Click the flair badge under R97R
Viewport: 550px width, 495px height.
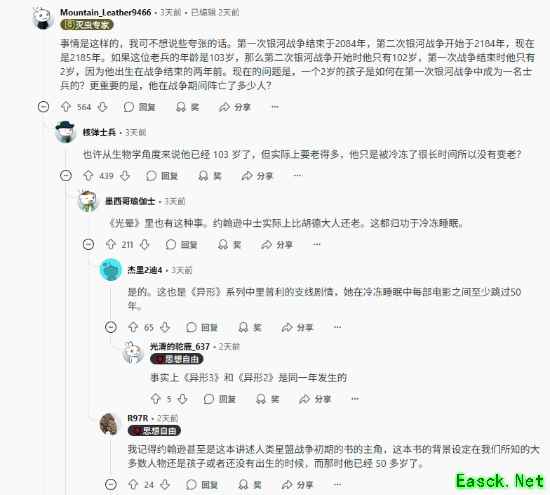[154, 430]
